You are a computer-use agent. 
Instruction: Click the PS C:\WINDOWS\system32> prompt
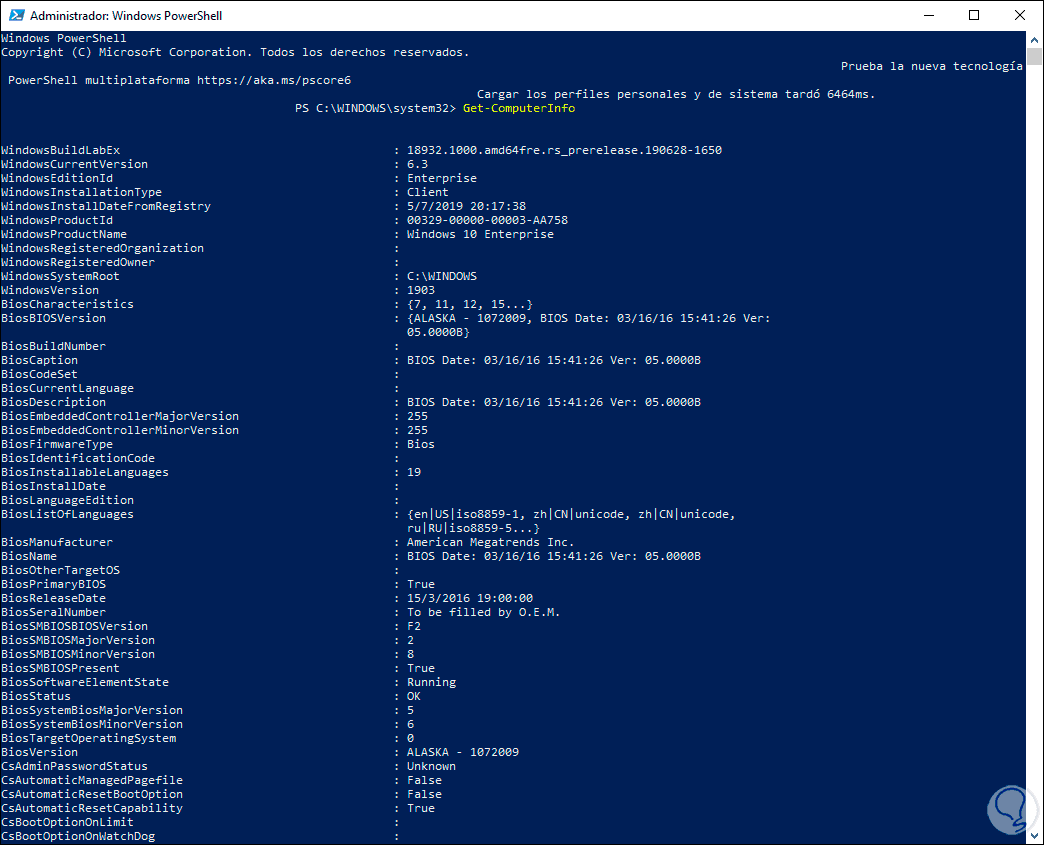[x=375, y=108]
